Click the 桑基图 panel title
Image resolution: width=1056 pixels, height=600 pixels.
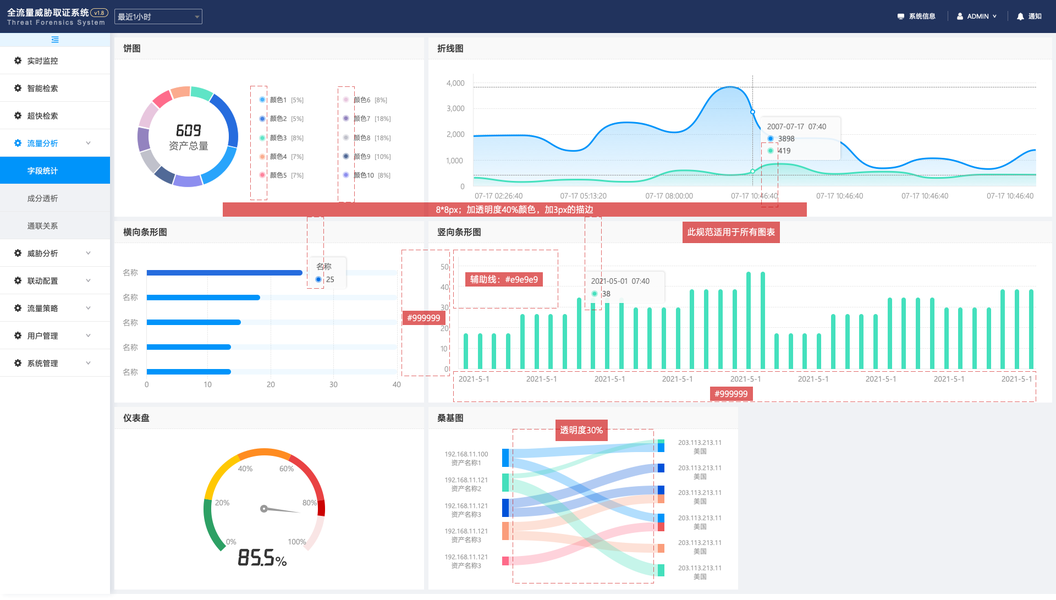point(450,418)
